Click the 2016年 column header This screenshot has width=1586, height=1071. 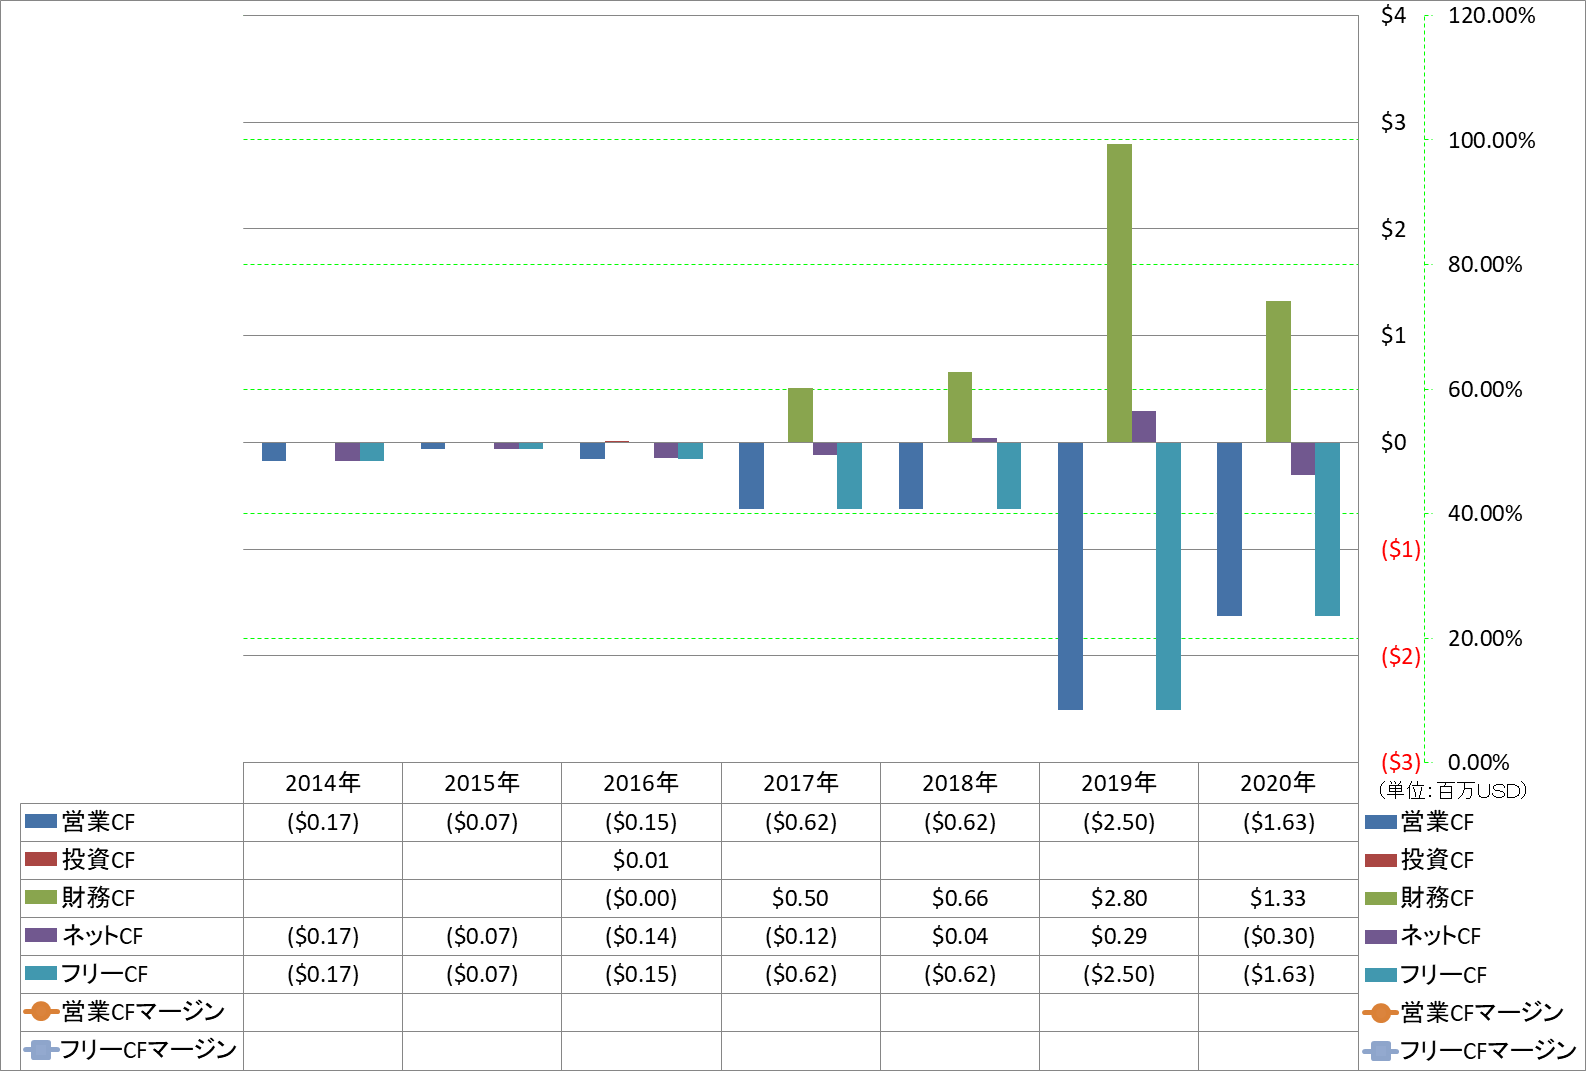(641, 783)
